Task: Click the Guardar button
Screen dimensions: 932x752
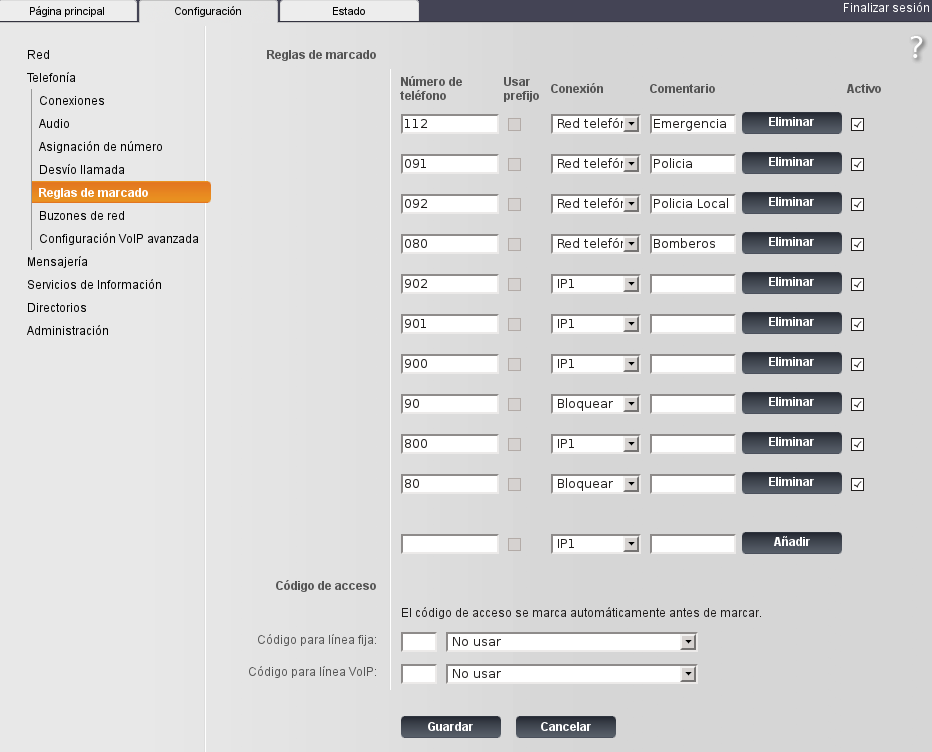Action: tap(450, 727)
